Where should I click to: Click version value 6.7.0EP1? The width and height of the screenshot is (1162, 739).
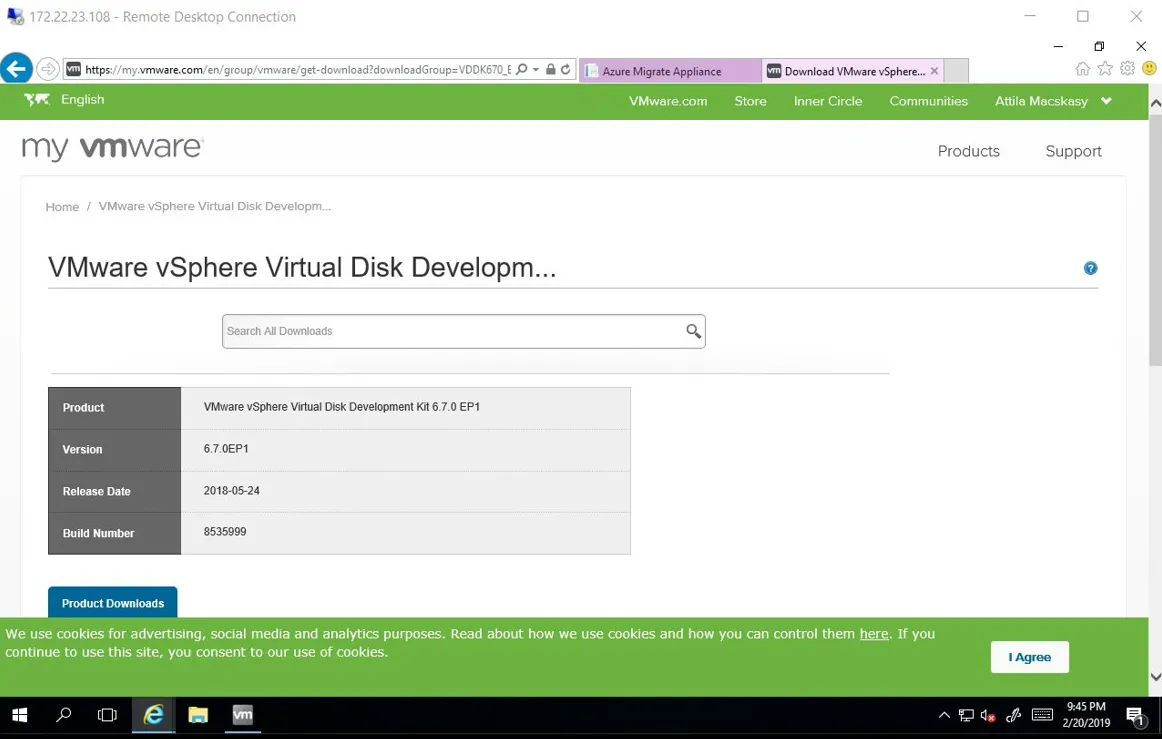coord(226,448)
